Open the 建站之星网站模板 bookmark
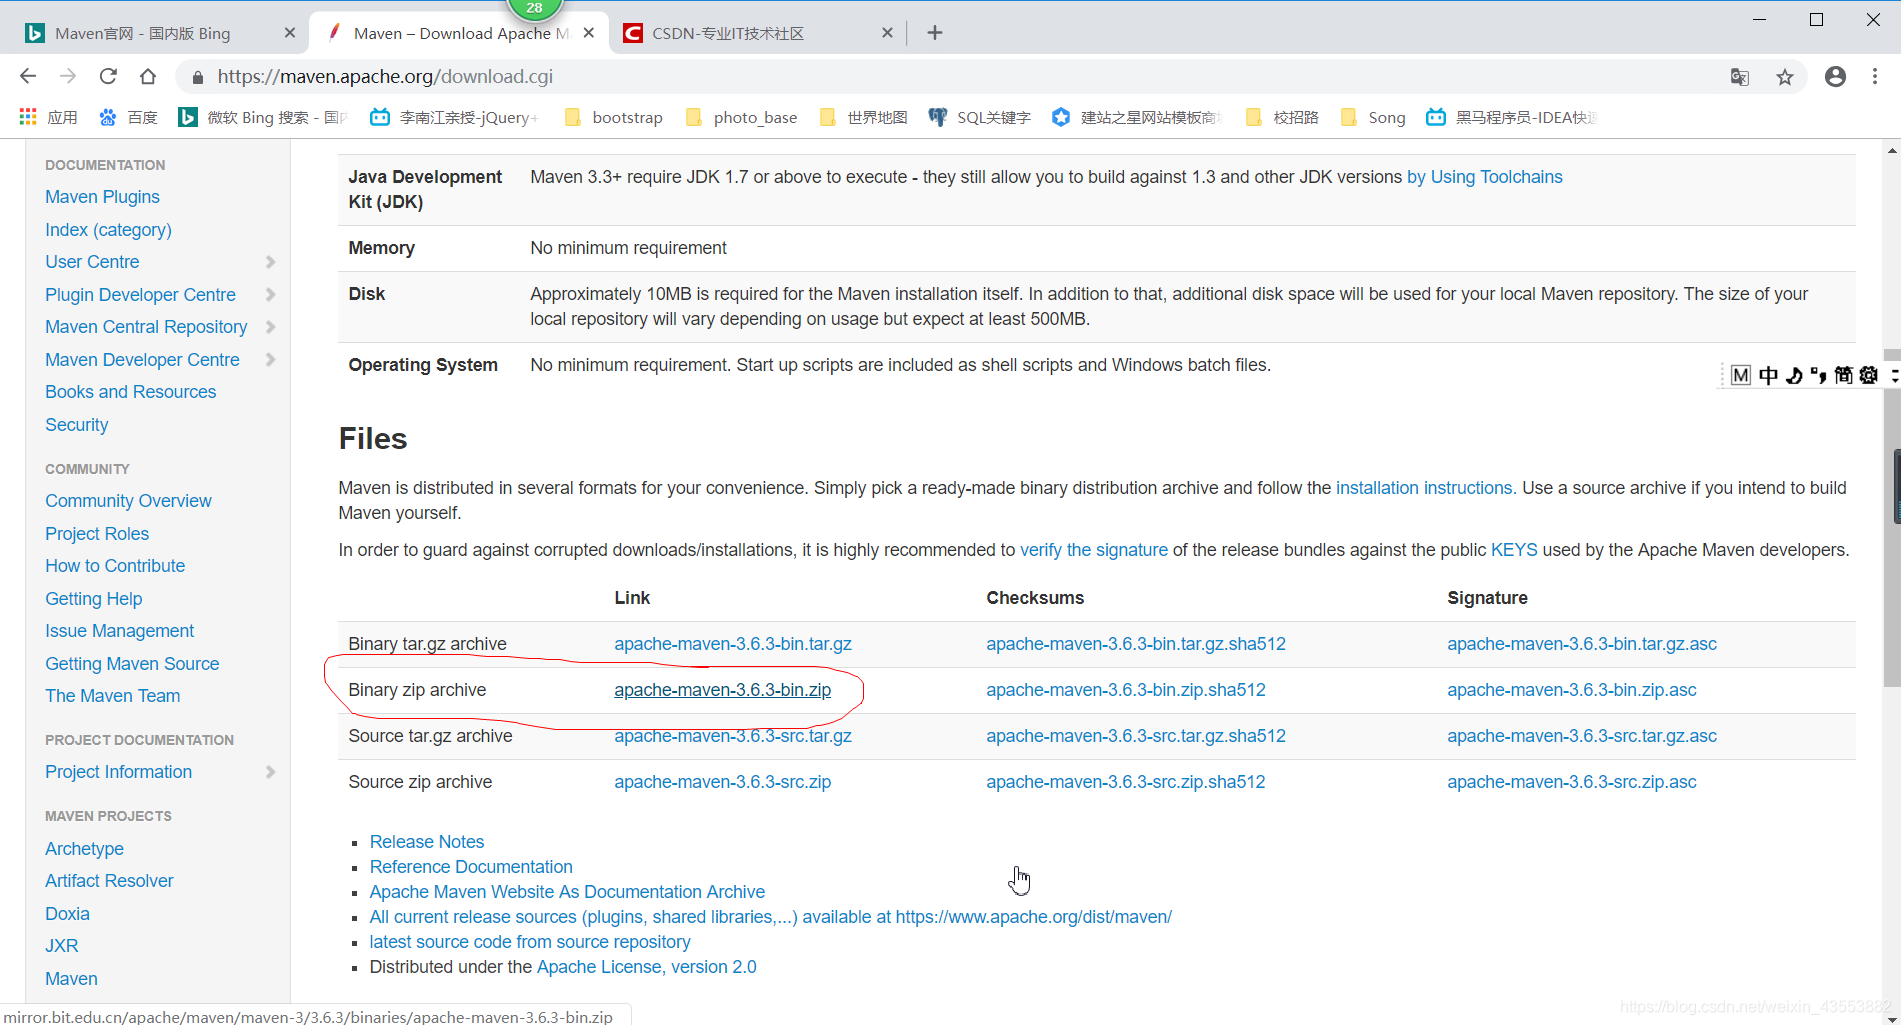The width and height of the screenshot is (1901, 1025). point(1137,117)
